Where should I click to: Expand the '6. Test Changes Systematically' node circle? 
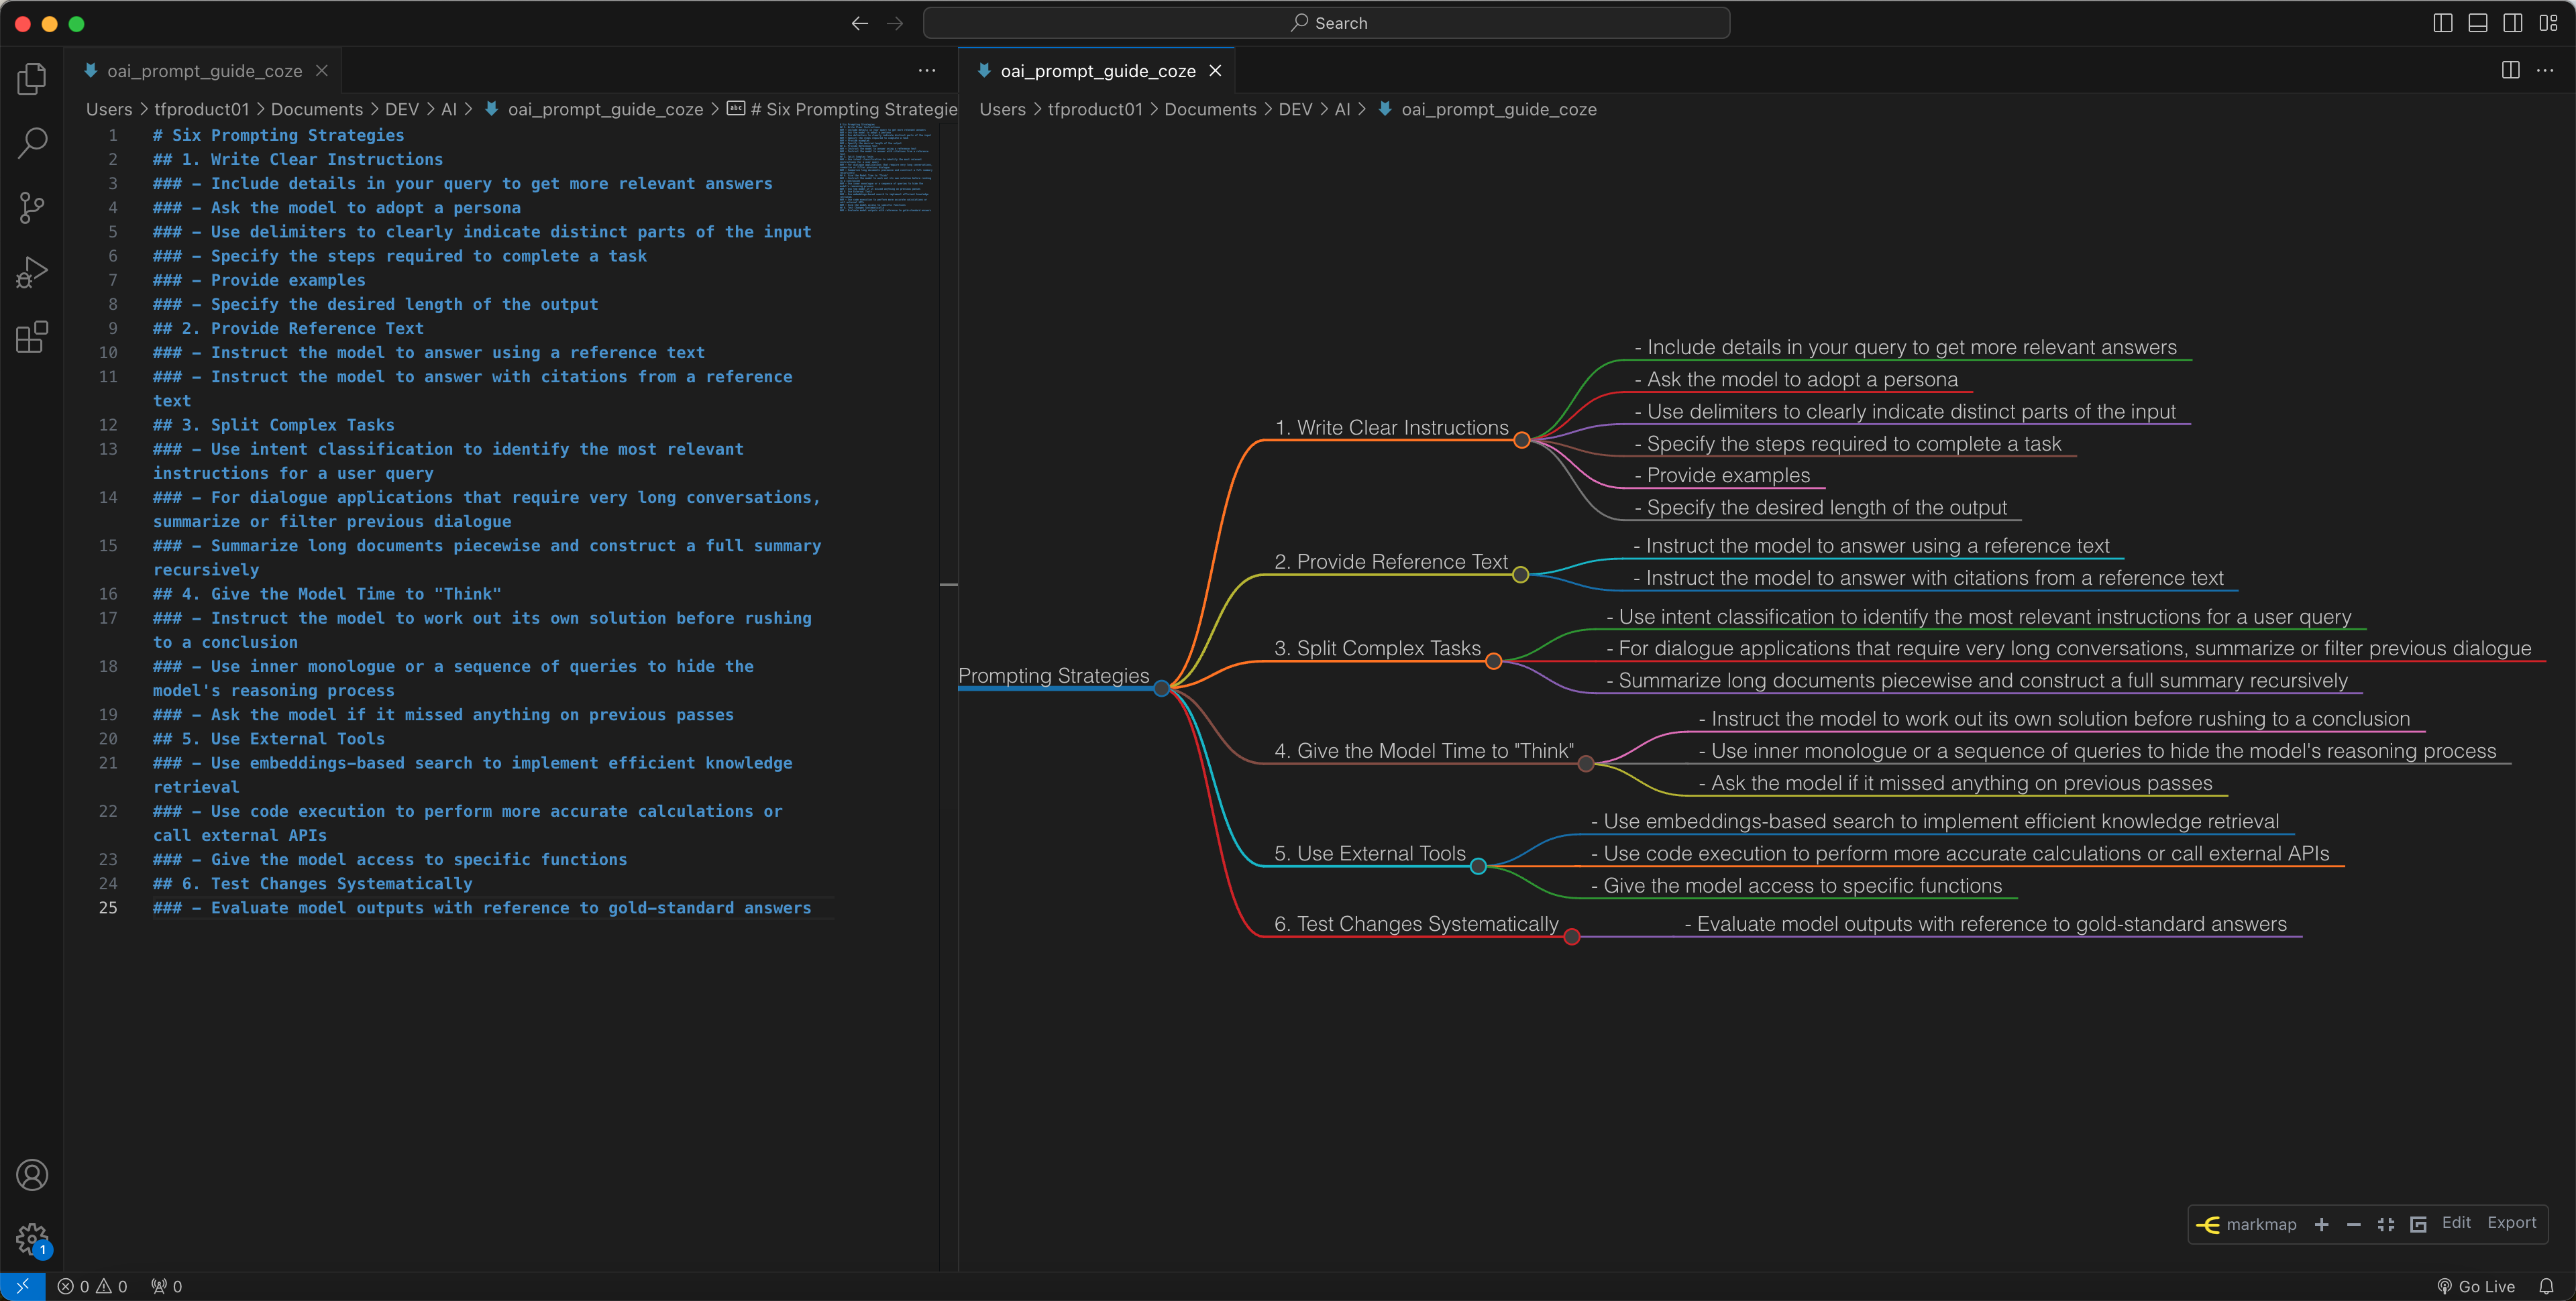[x=1571, y=937]
